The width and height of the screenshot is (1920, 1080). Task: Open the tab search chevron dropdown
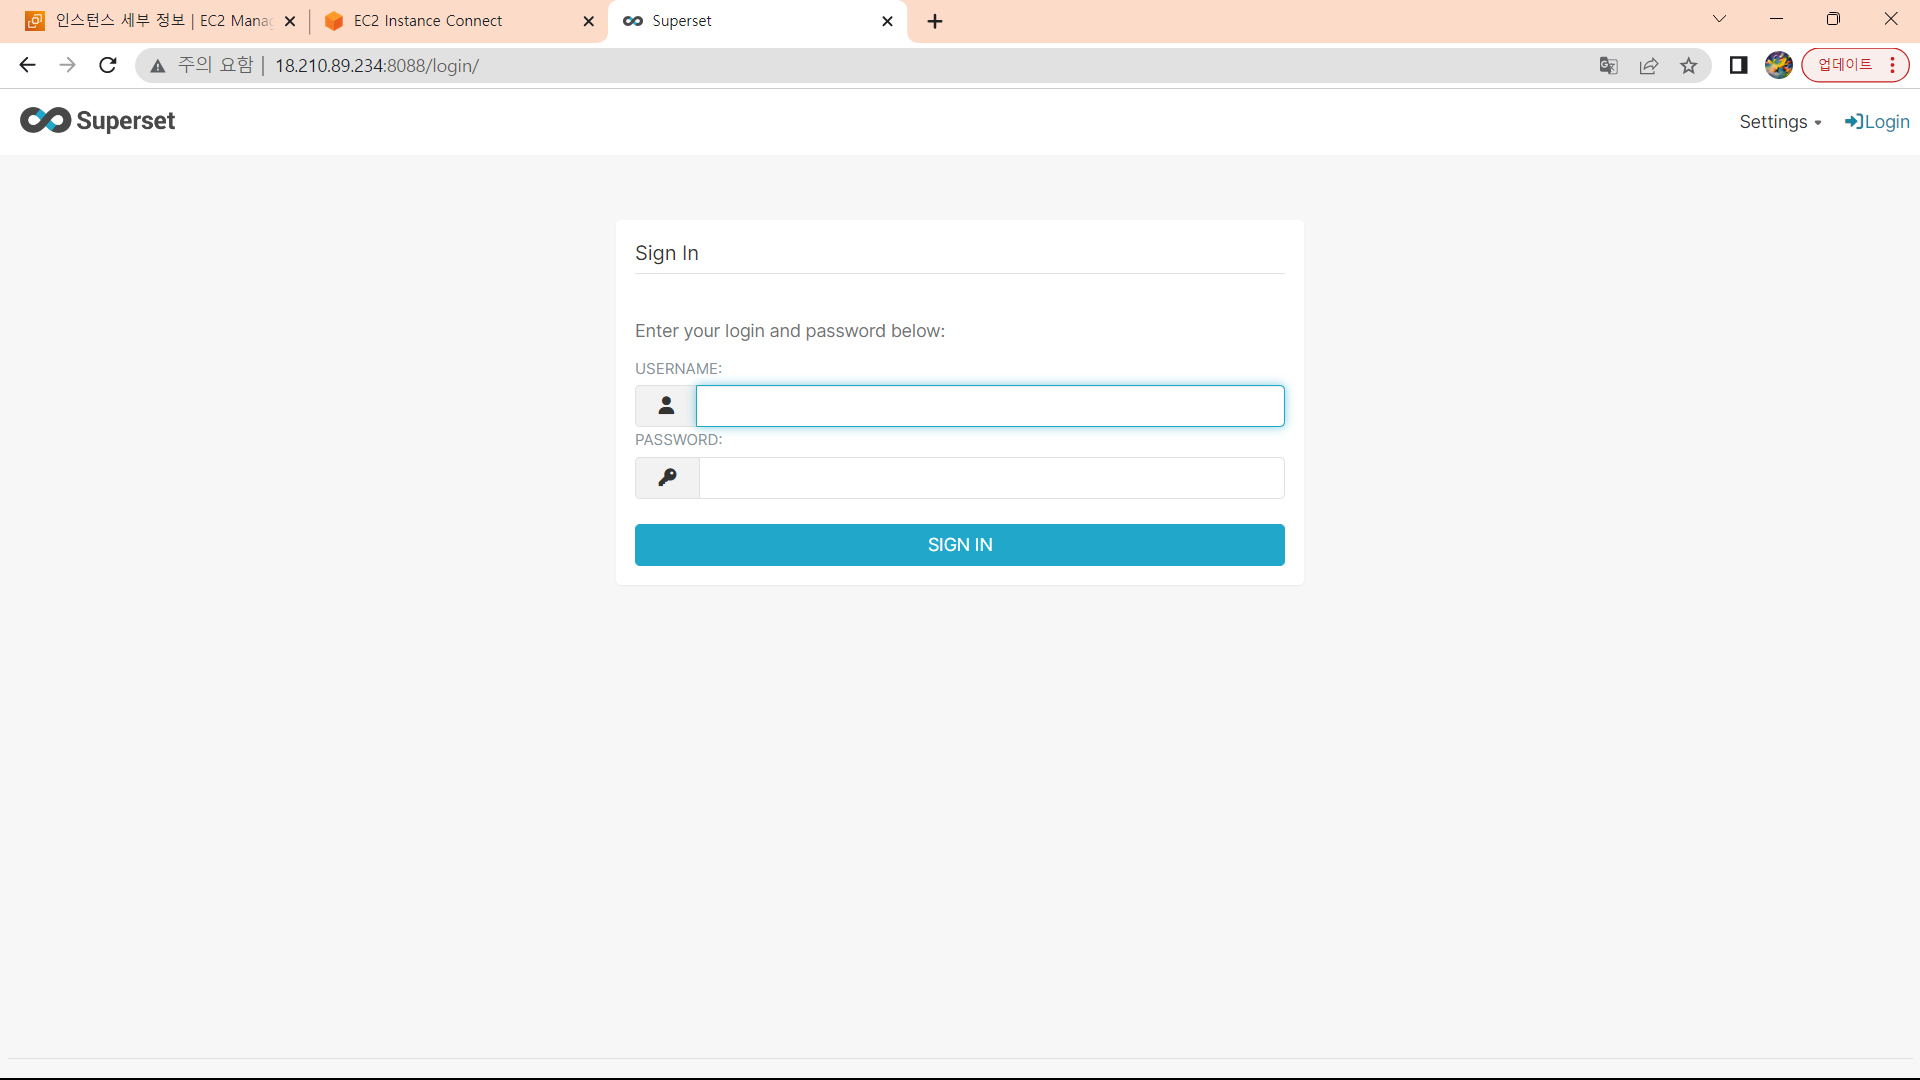coord(1719,19)
